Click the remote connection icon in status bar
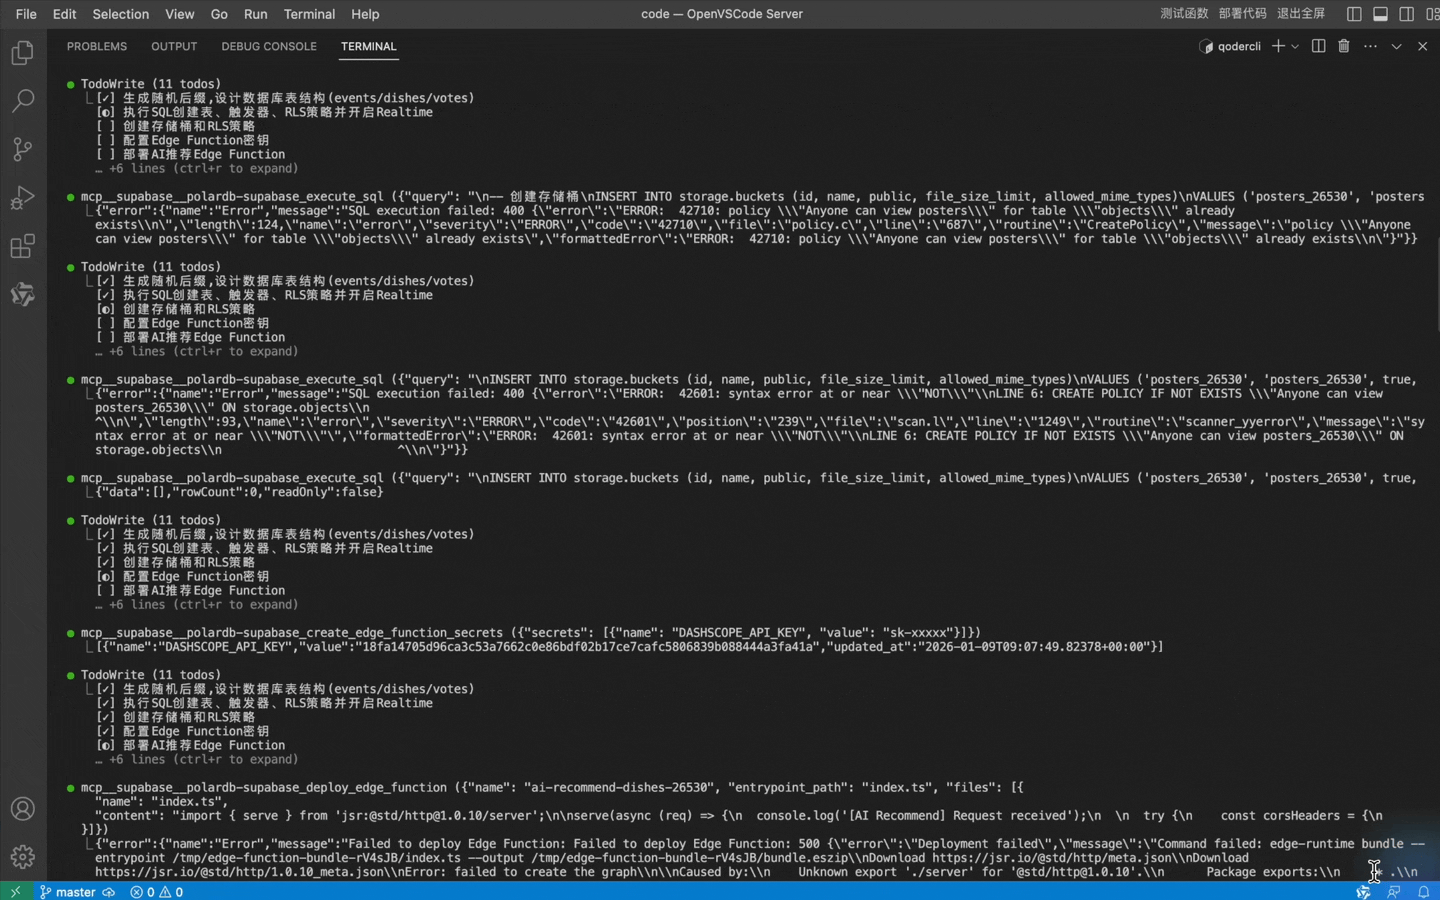This screenshot has height=900, width=1440. [x=15, y=891]
